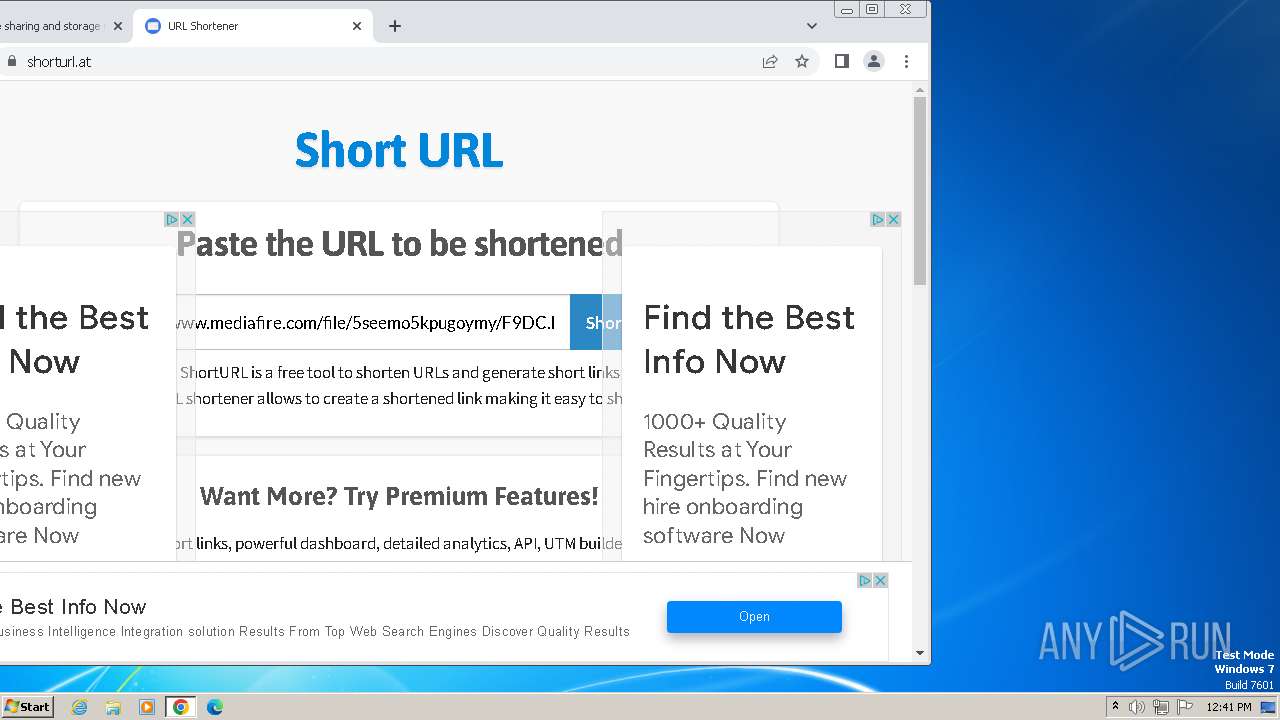Select Chrome in the taskbar

pos(181,707)
